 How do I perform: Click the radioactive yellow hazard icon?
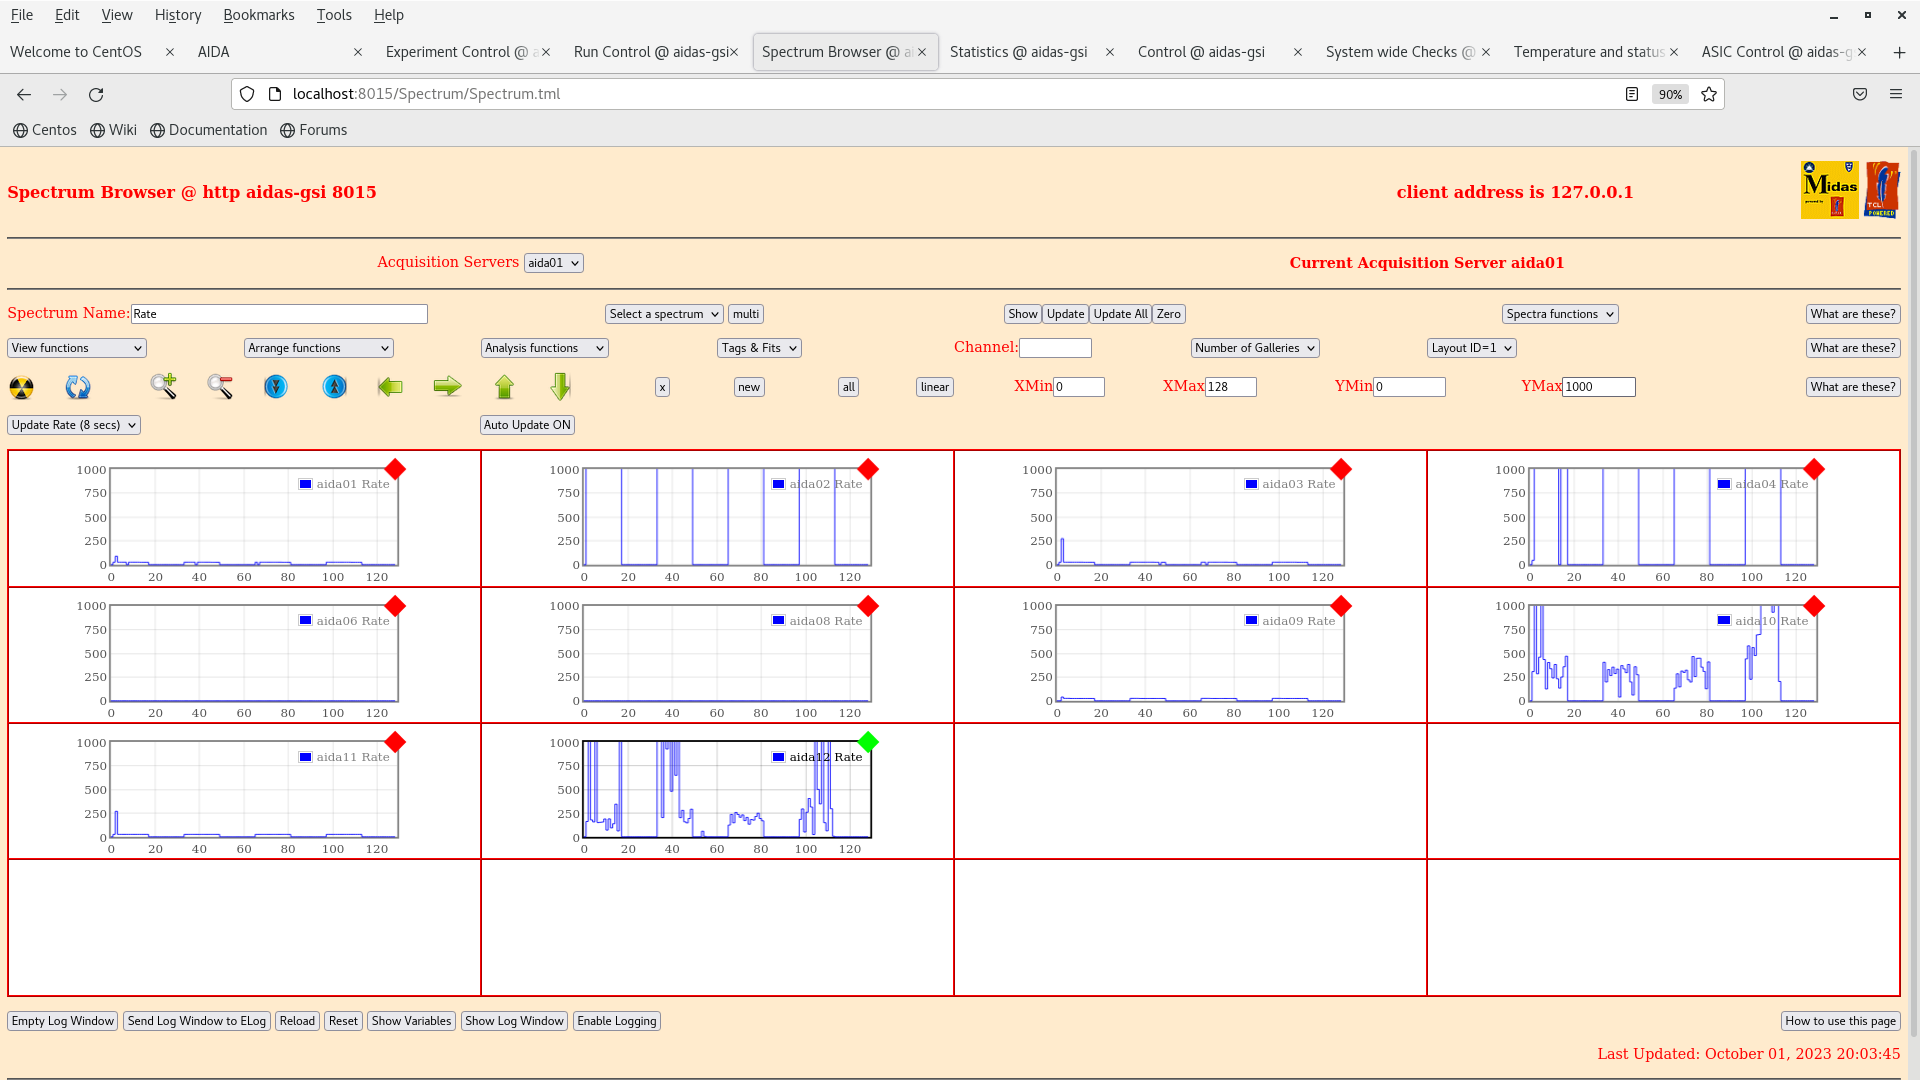click(x=21, y=387)
